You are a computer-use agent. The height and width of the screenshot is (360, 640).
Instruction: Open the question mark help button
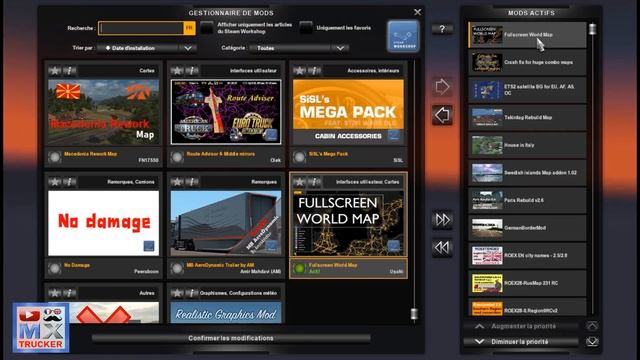point(442,29)
